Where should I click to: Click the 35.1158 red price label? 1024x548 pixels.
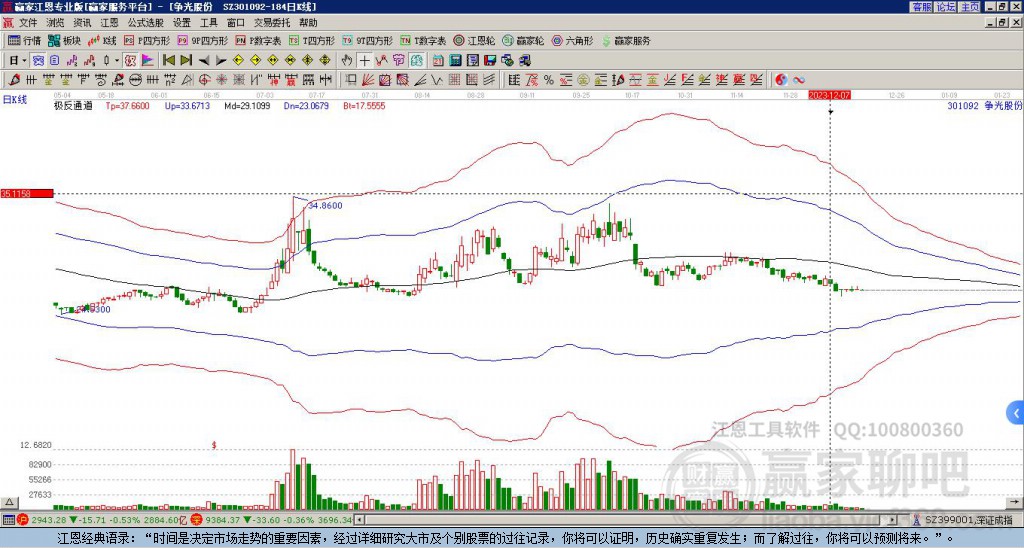[x=27, y=193]
